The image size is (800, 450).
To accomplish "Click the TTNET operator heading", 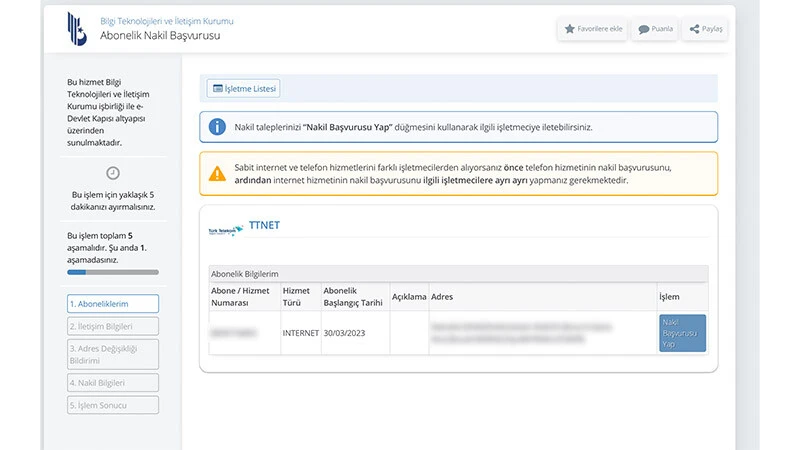I will tap(264, 225).
